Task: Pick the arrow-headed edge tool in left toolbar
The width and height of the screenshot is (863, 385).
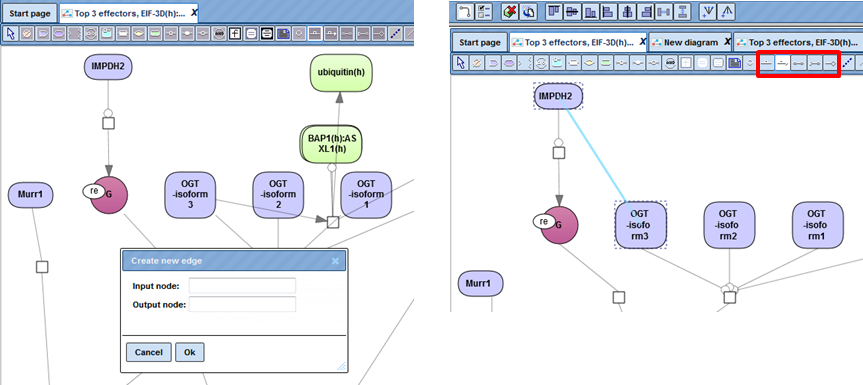Action: click(331, 34)
